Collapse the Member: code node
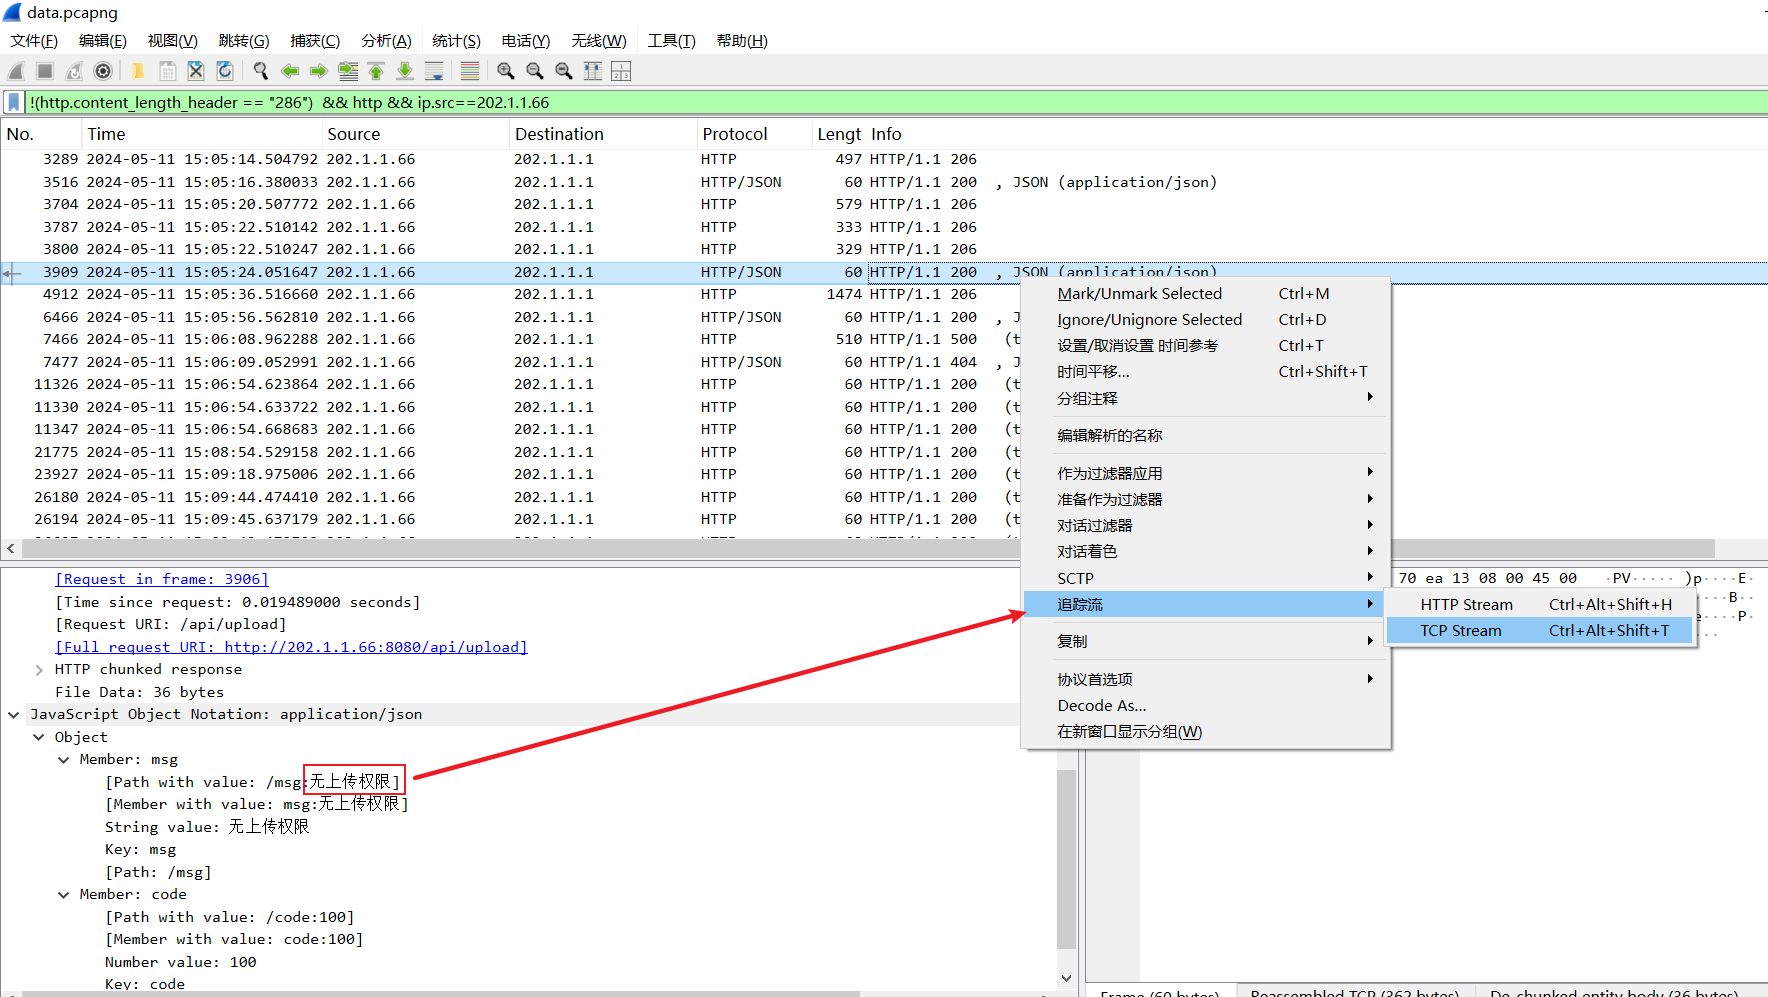The image size is (1768, 997). tap(63, 895)
